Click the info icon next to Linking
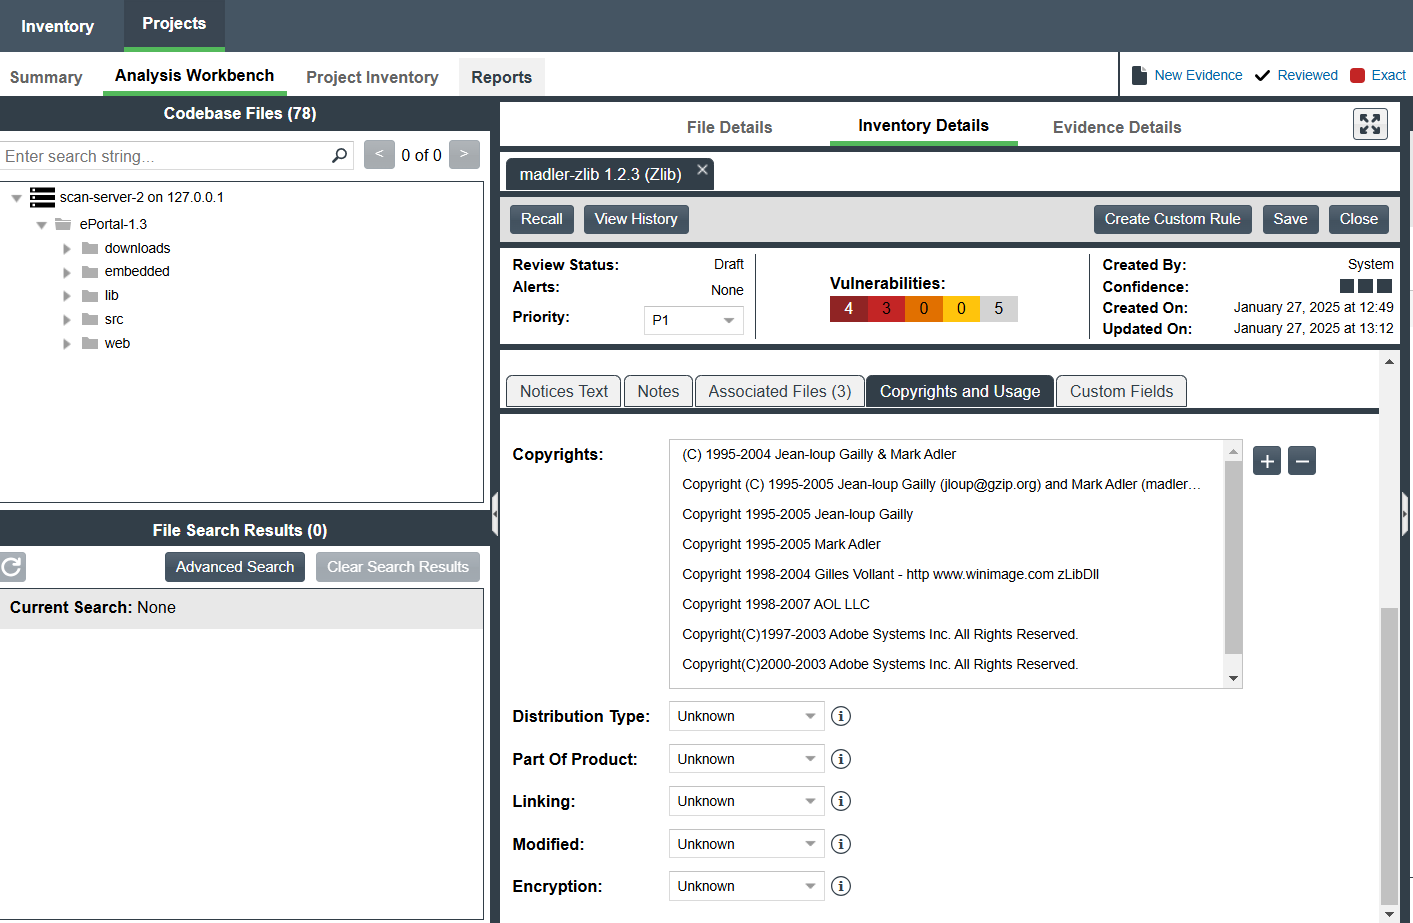The image size is (1413, 923). coord(841,801)
